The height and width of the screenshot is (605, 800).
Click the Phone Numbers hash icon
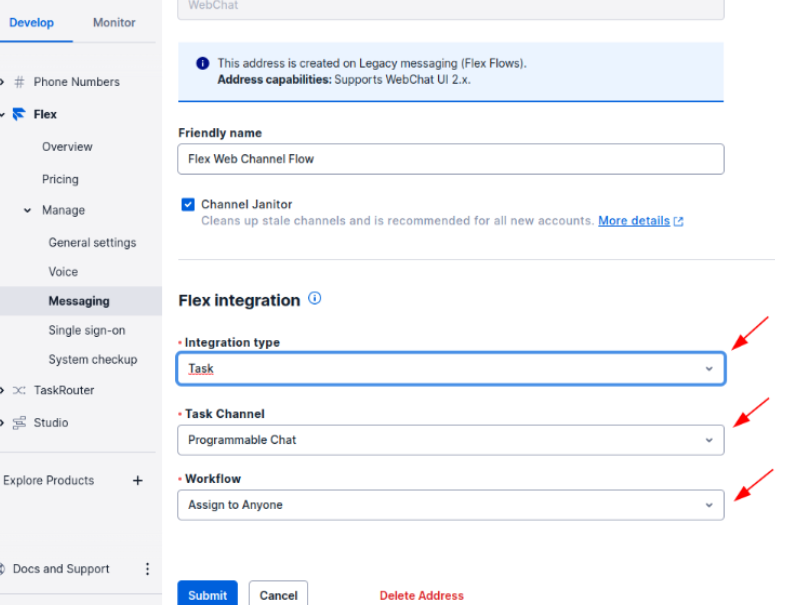(19, 82)
